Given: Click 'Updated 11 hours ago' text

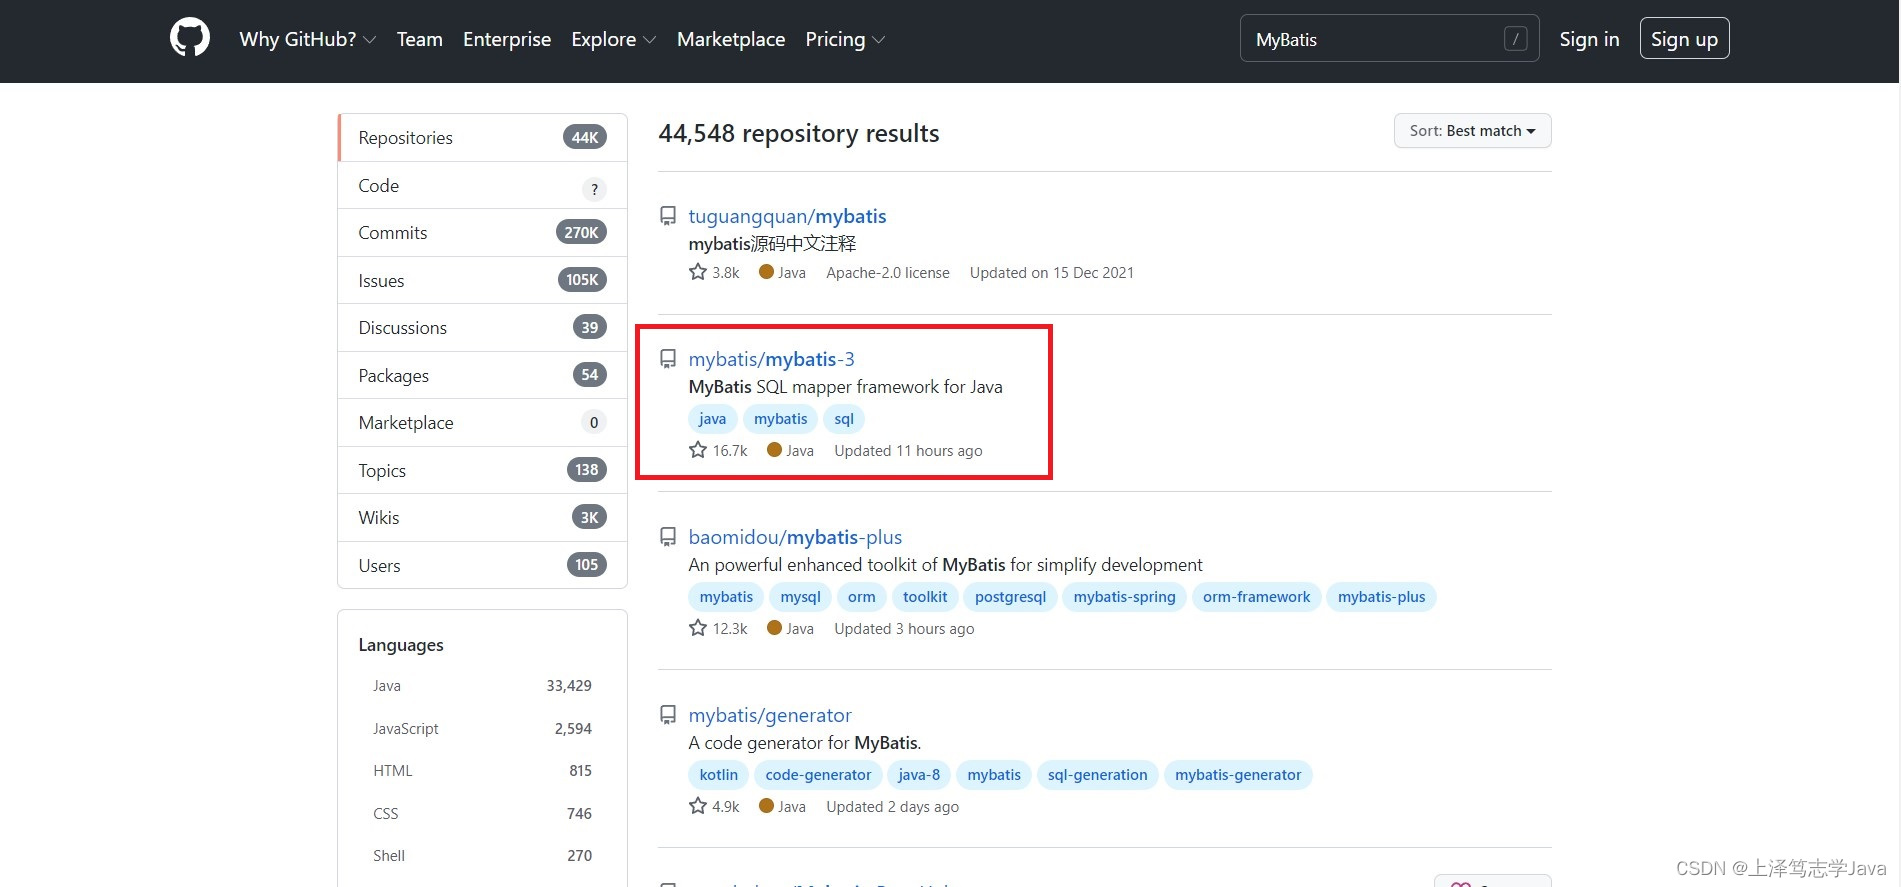Looking at the screenshot, I should point(908,451).
